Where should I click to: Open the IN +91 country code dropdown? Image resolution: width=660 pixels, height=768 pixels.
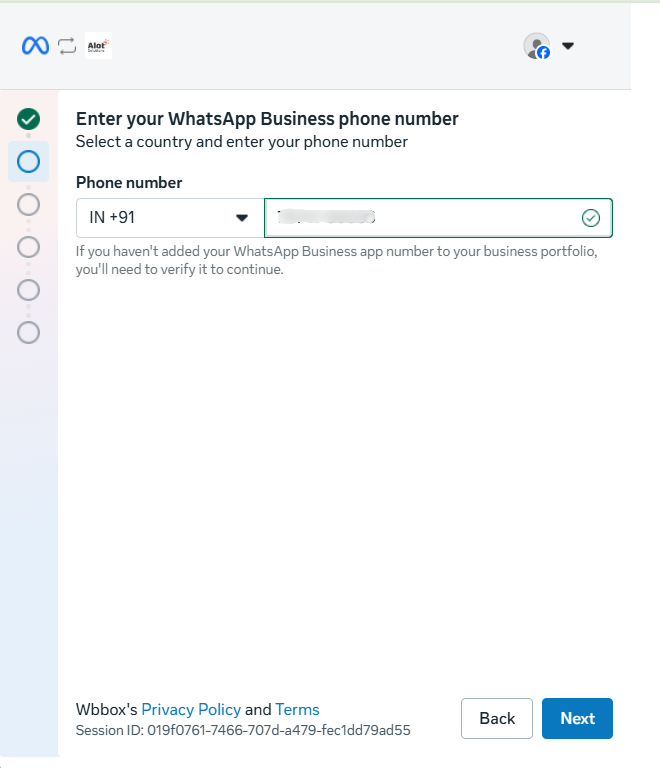170,218
